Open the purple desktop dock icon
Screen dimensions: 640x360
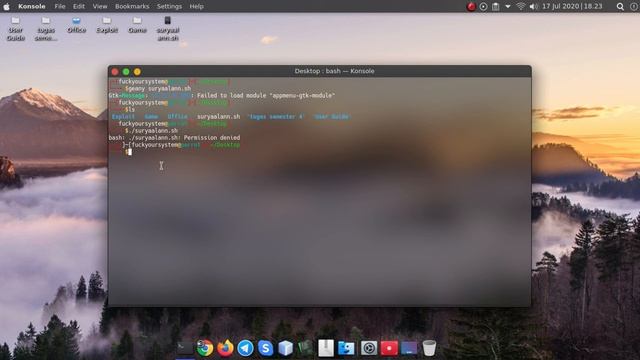pyautogui.click(x=409, y=348)
